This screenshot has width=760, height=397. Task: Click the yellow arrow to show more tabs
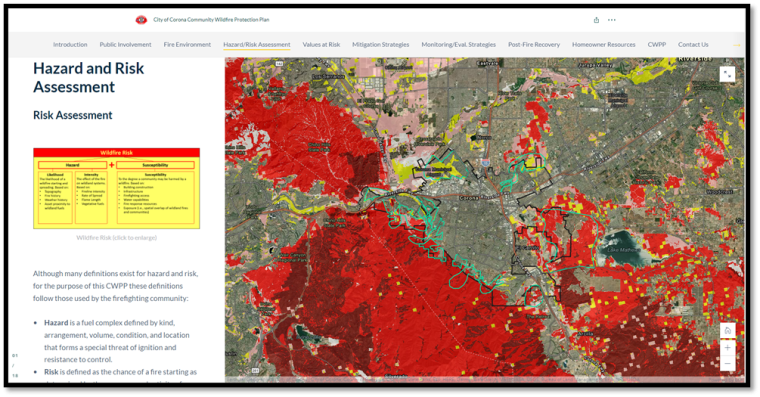[737, 45]
